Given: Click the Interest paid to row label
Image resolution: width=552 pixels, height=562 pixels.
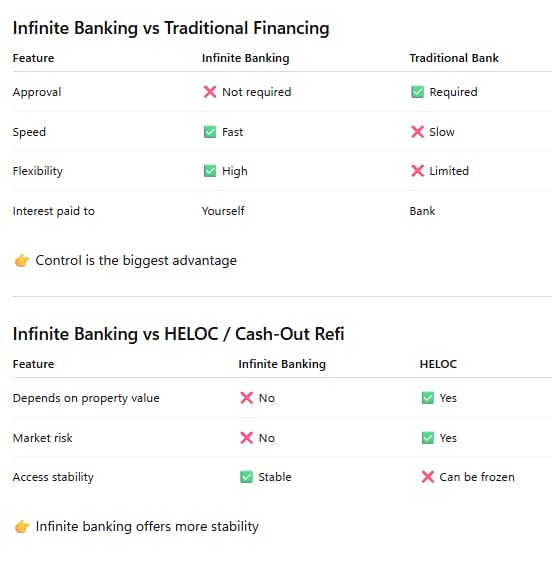Looking at the screenshot, I should (54, 211).
